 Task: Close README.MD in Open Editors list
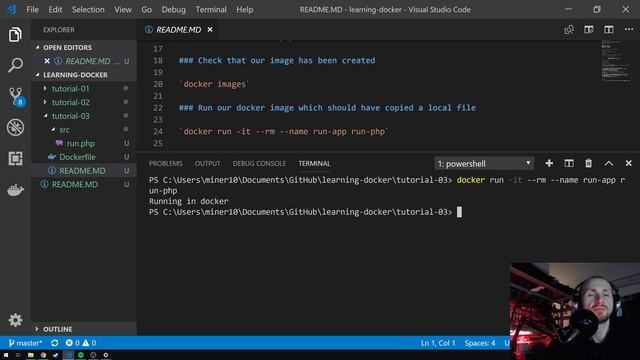coord(47,61)
